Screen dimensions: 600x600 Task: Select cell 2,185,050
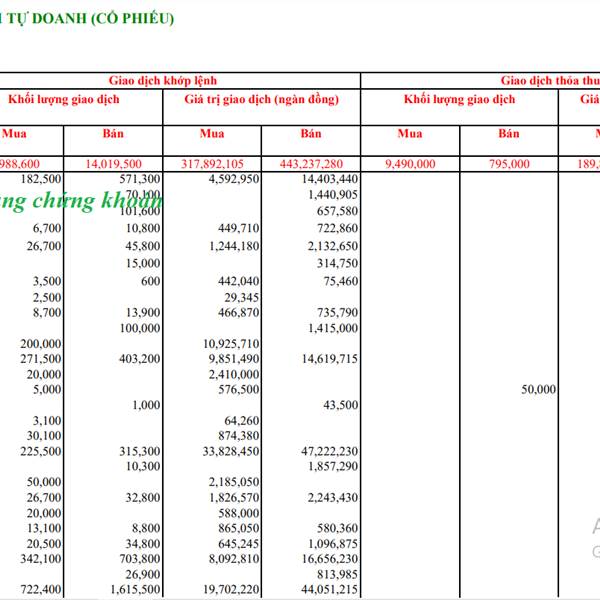tap(234, 482)
